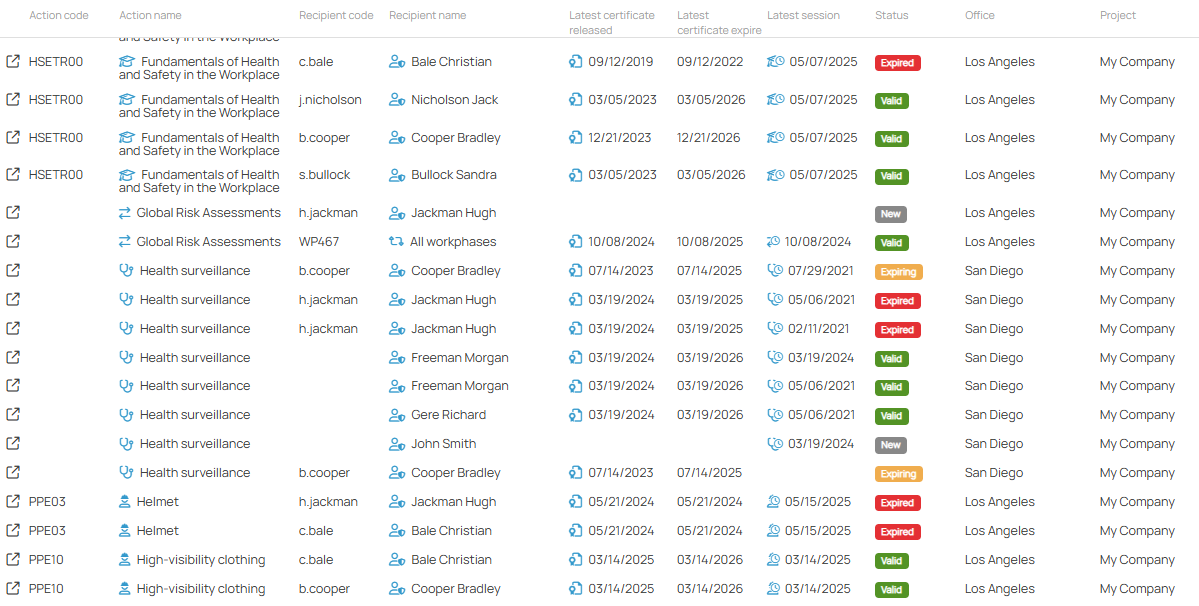1199x606 pixels.
Task: Open record icon in Gere Richard row
Action: (12, 414)
